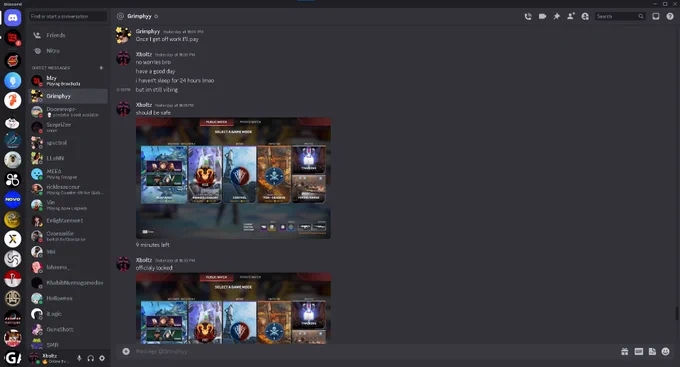This screenshot has width=680, height=367.
Task: Open DM with SurpriZee
Action: [x=68, y=127]
